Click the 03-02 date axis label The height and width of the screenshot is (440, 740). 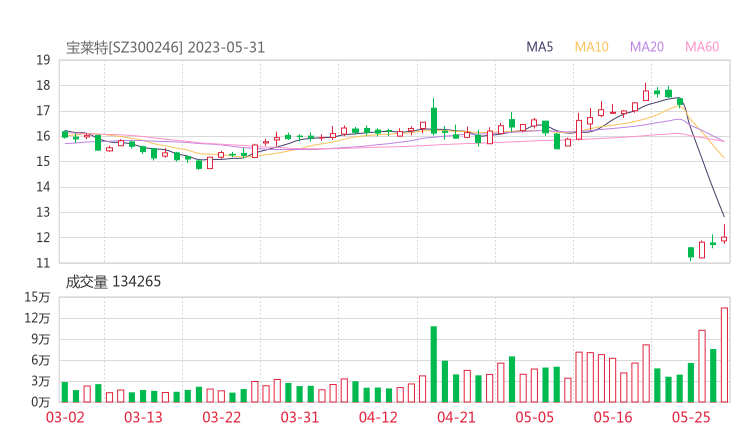[65, 417]
